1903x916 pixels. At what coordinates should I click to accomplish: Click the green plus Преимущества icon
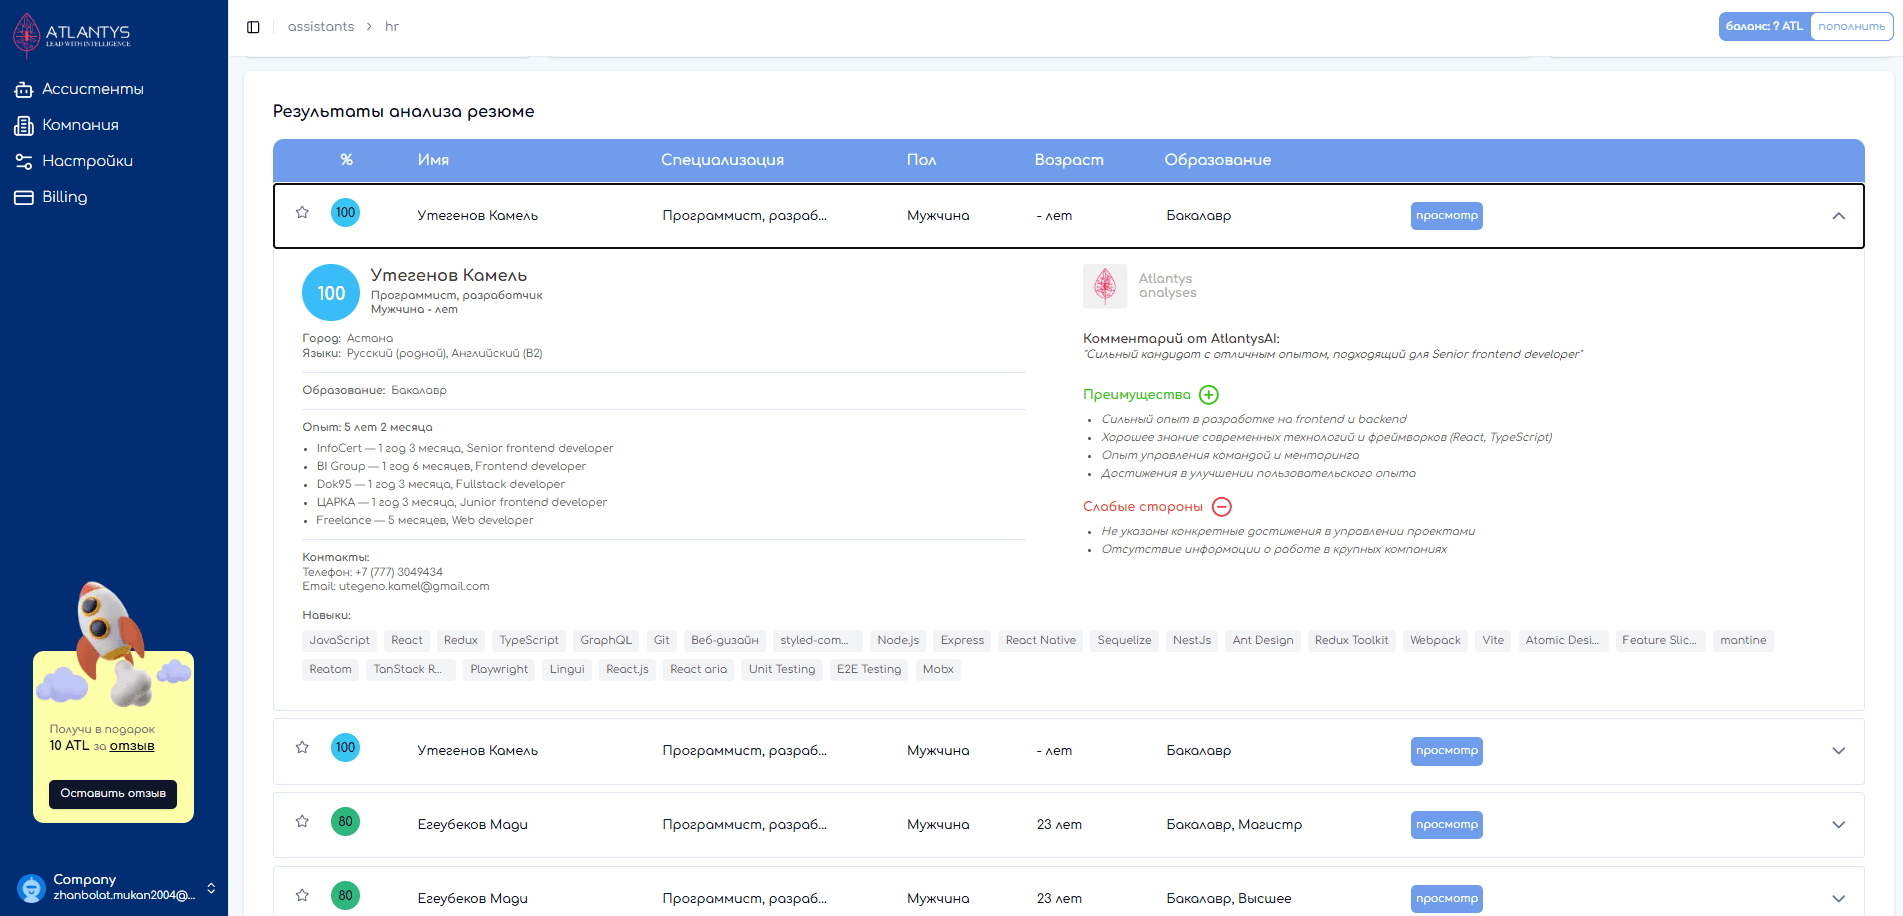[x=1209, y=395]
